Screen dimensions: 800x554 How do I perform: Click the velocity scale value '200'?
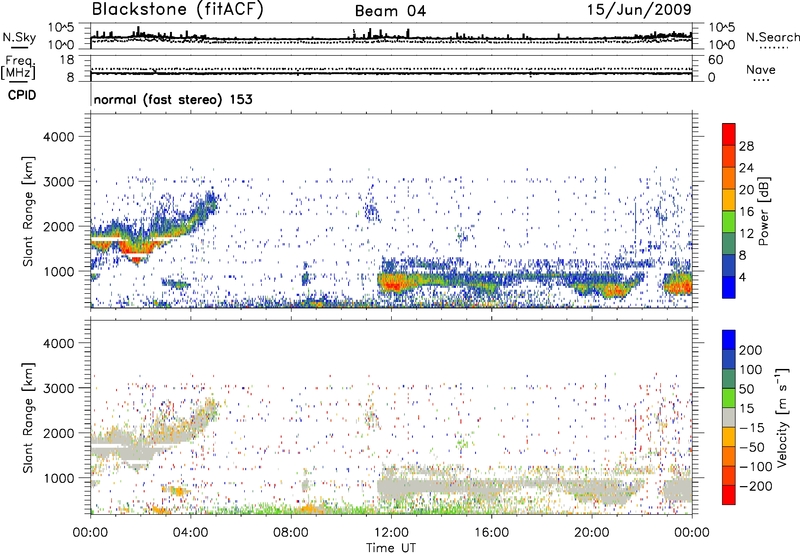click(x=751, y=350)
